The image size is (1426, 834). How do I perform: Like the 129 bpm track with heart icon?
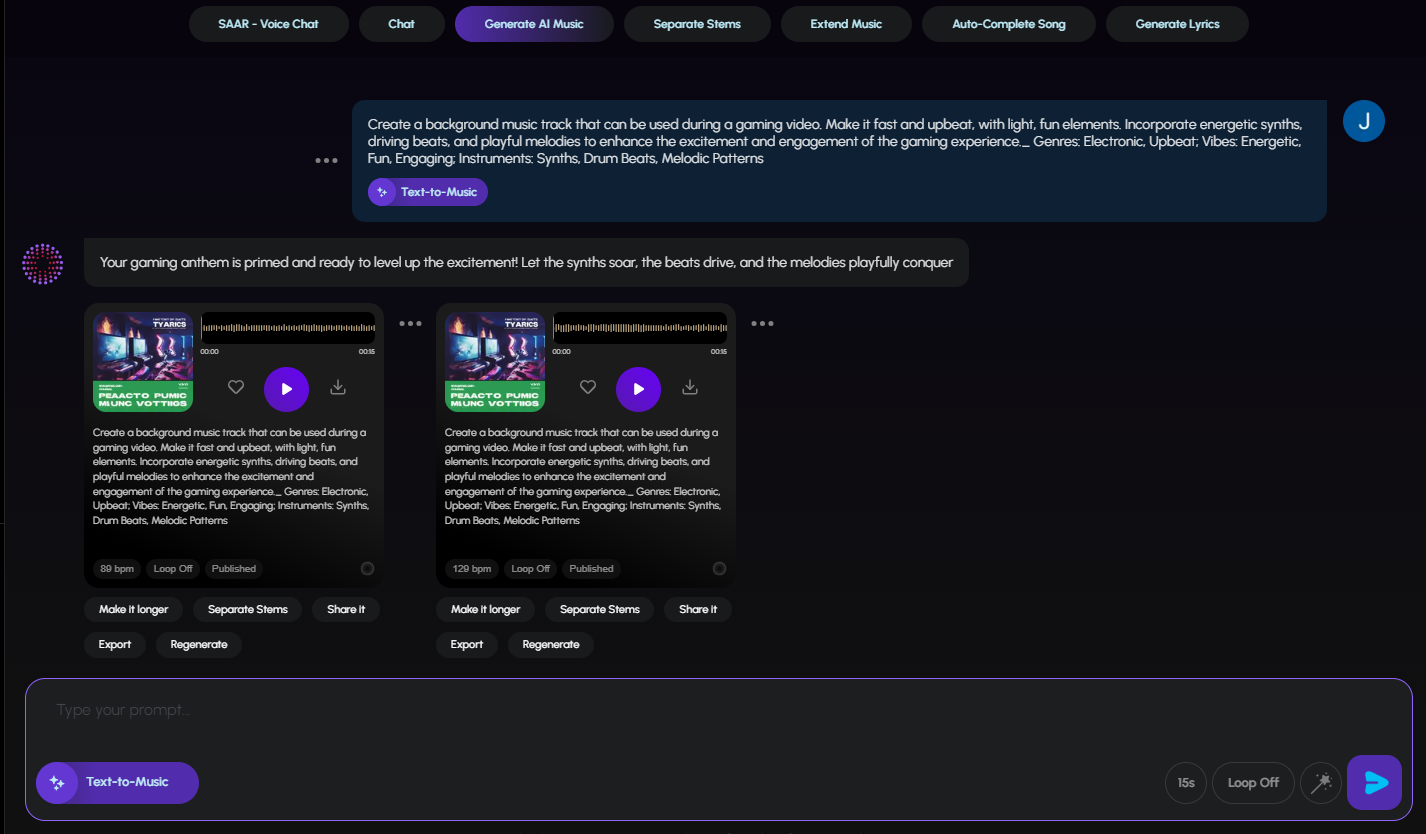(x=588, y=387)
